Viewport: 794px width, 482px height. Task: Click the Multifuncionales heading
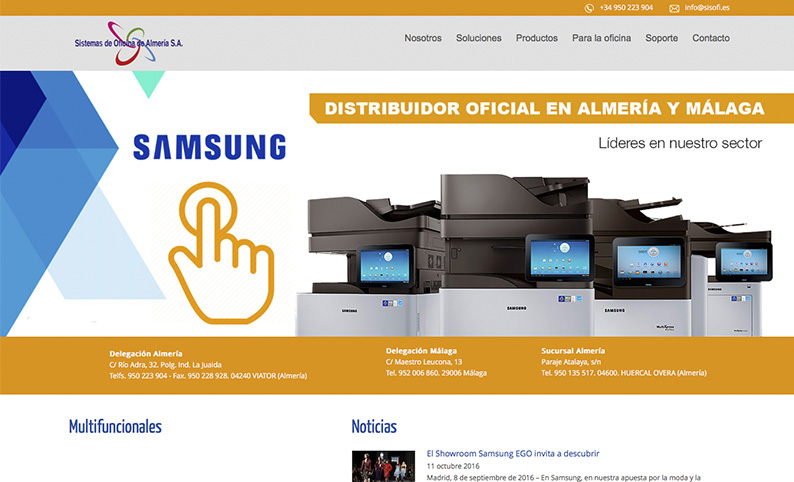coord(115,426)
